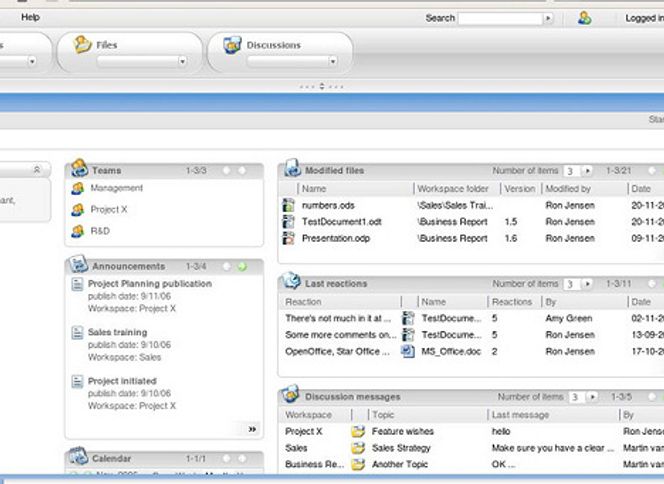Click the Announcements panel header icon
664x484 pixels.
coord(79,264)
